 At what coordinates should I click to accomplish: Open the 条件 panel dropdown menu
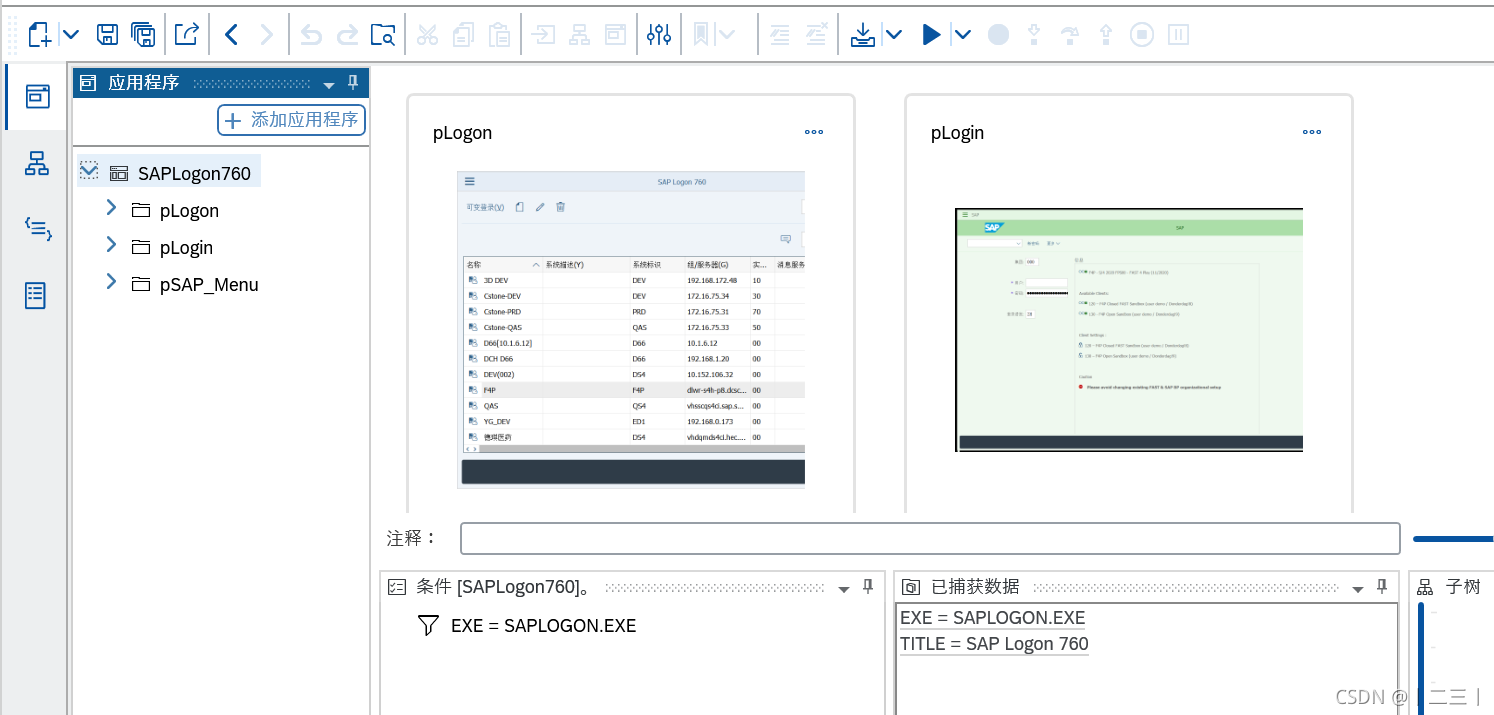[x=844, y=589]
